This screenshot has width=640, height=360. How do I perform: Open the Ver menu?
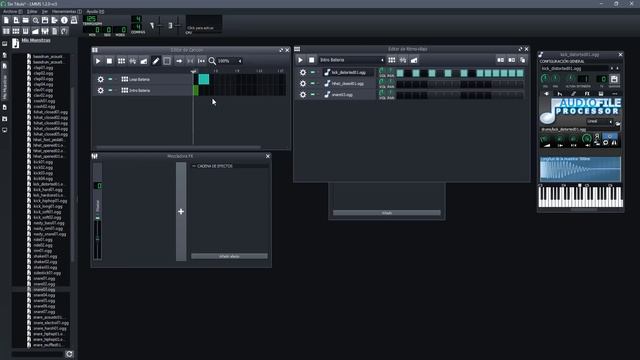click(44, 11)
